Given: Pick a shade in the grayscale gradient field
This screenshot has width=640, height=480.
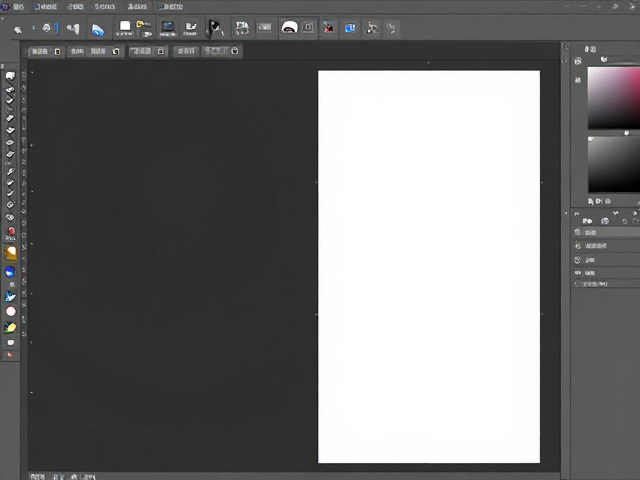Looking at the screenshot, I should coord(613,164).
